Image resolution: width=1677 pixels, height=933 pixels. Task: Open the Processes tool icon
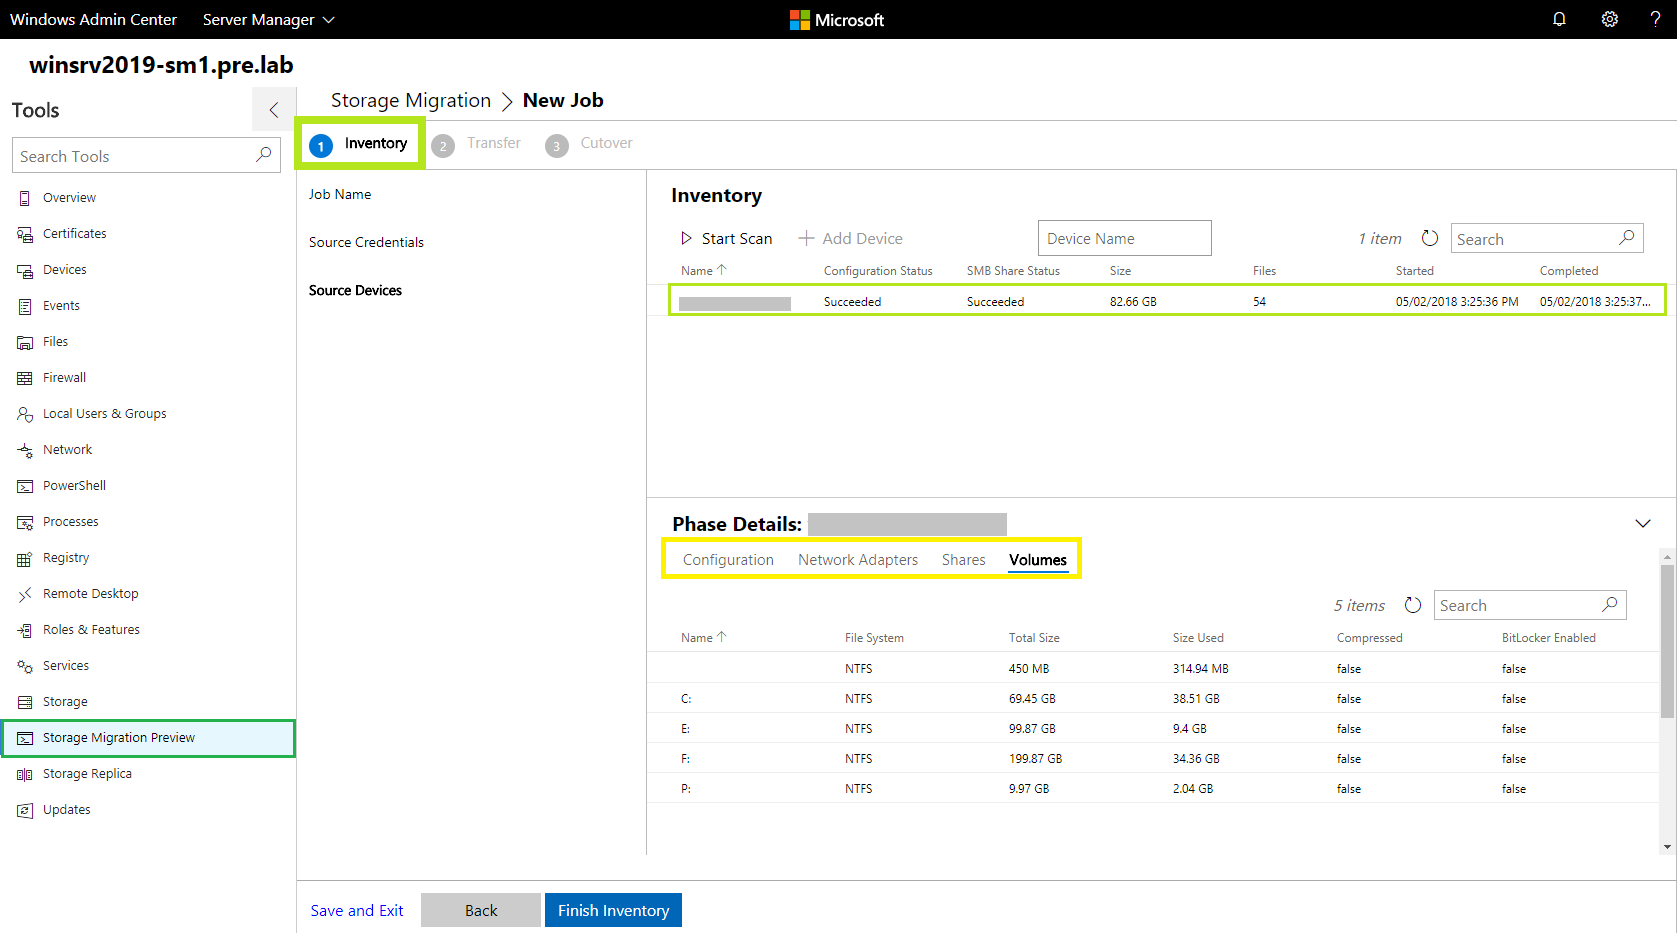[25, 522]
